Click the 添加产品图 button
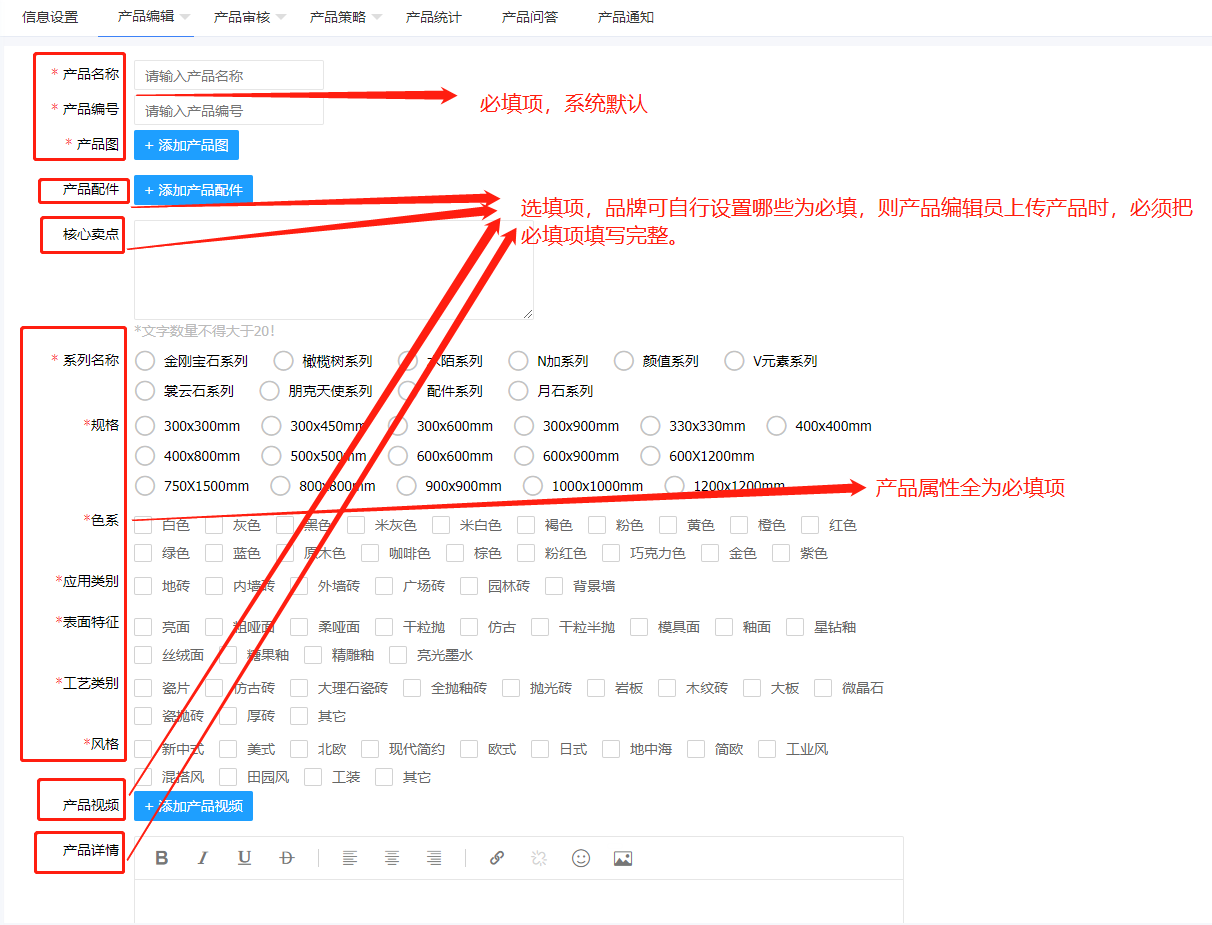Image resolution: width=1212 pixels, height=925 pixels. pyautogui.click(x=186, y=145)
